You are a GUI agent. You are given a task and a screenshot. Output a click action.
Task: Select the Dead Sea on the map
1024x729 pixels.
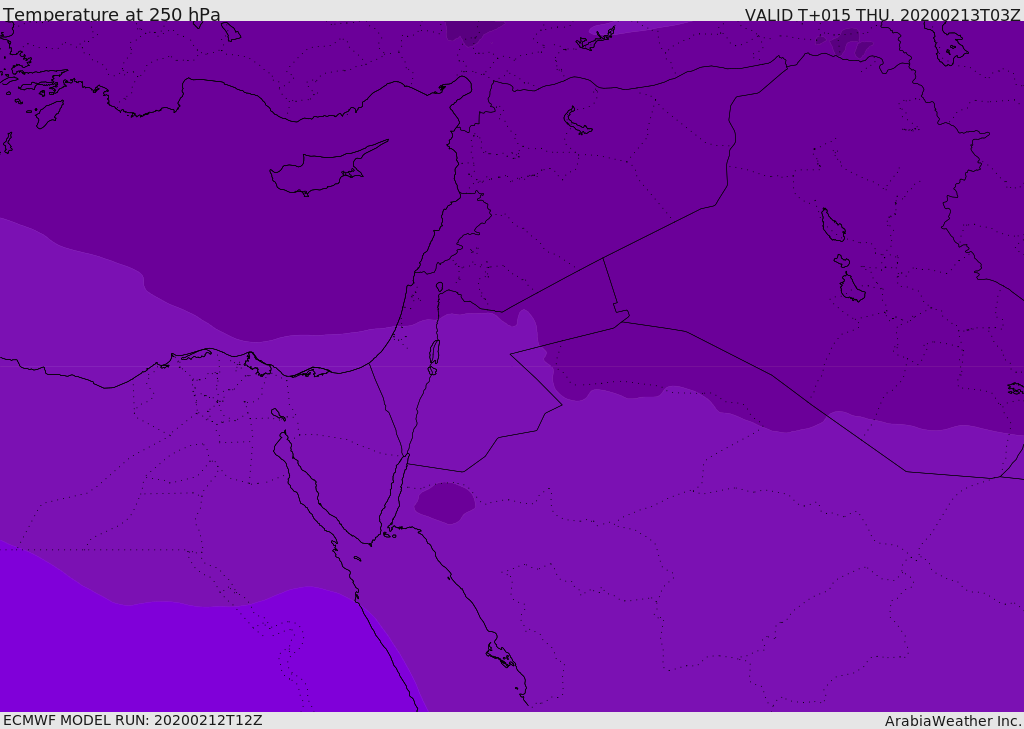434,353
